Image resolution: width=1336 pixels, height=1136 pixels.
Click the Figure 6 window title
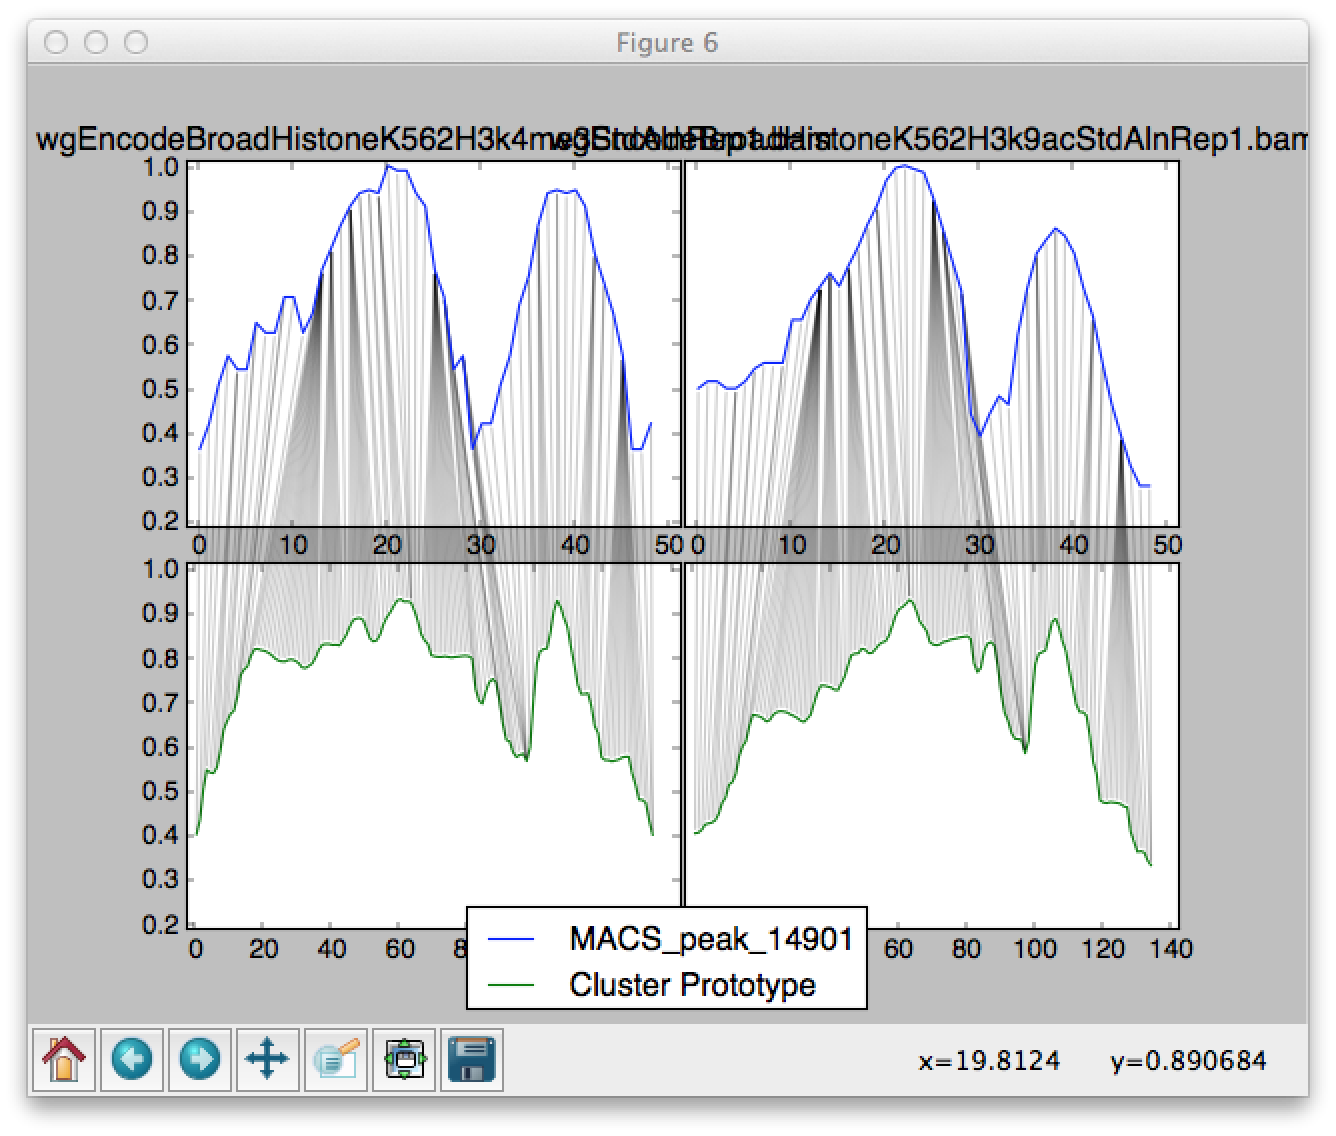pos(667,43)
